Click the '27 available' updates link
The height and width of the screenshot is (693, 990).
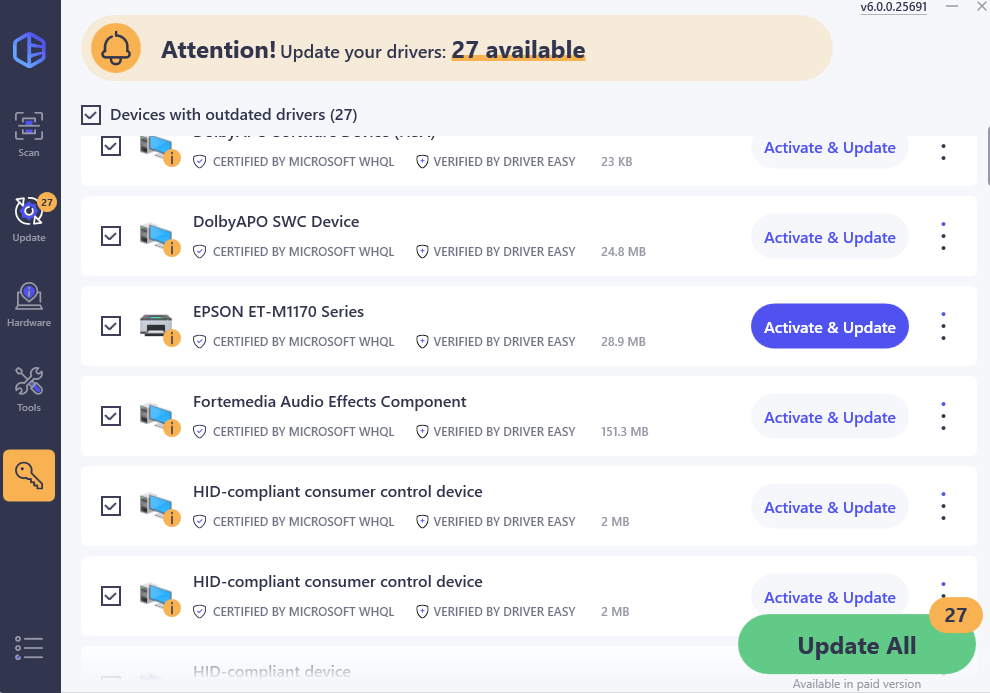point(518,50)
